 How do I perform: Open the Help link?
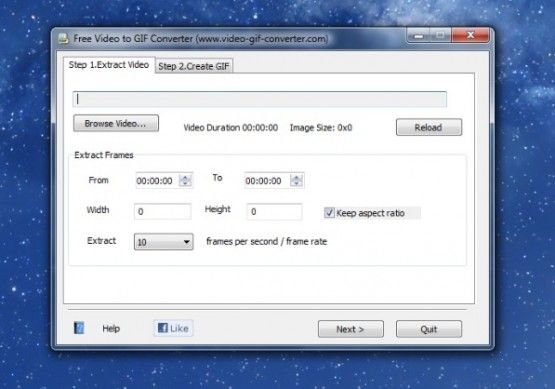pos(111,328)
